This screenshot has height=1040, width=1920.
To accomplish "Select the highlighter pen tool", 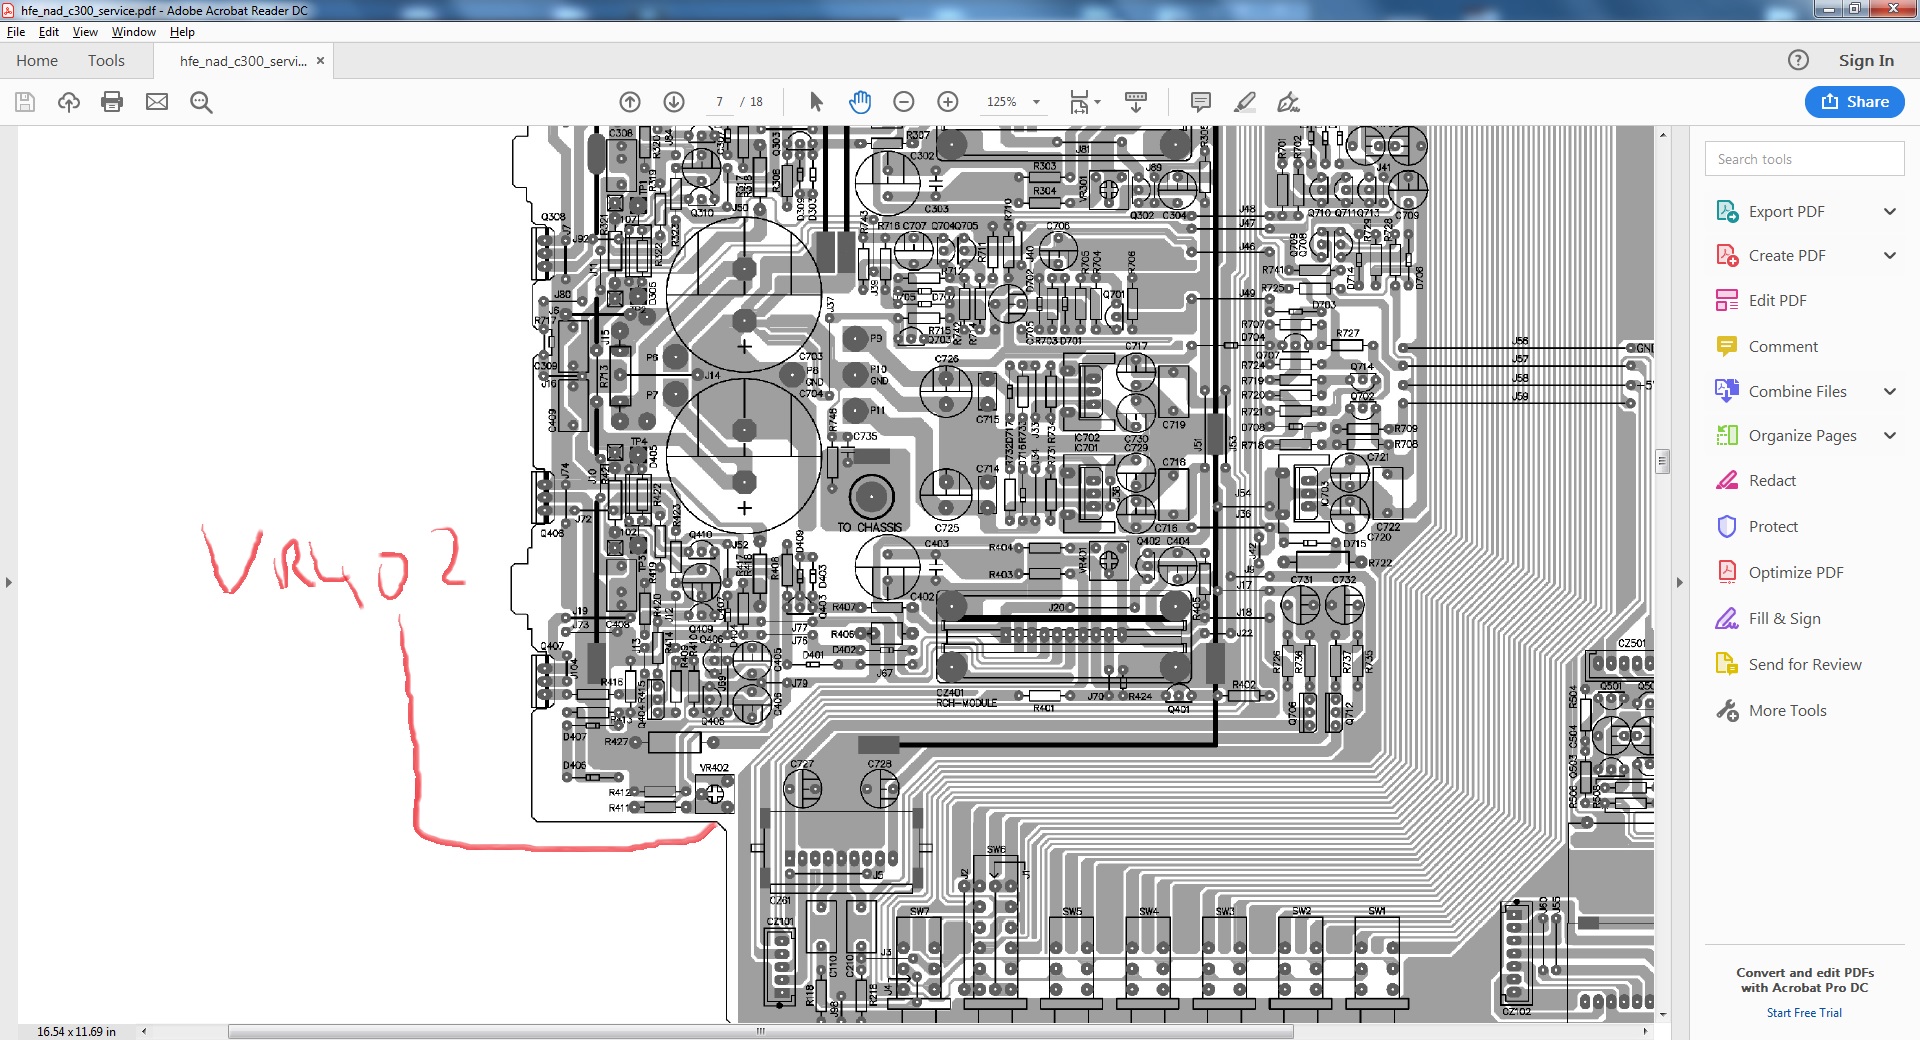I will click(x=1245, y=102).
